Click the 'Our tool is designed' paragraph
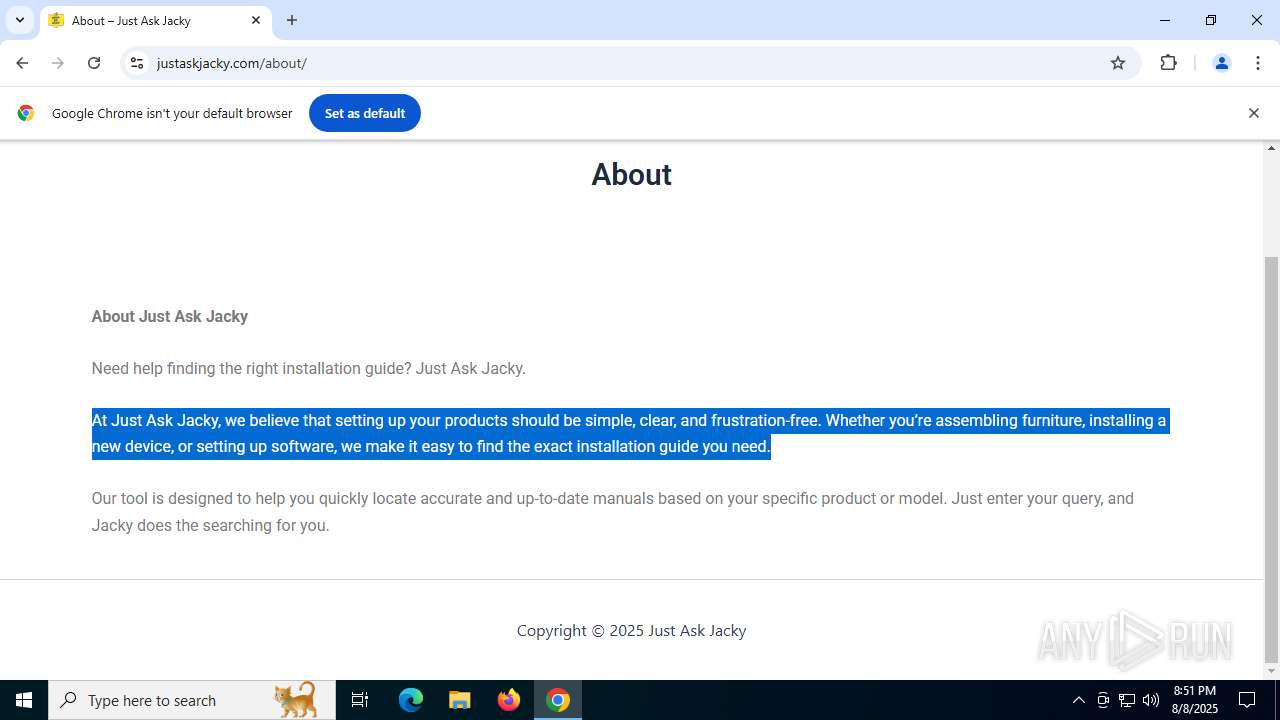Screen dimensions: 1280x720 click(613, 511)
